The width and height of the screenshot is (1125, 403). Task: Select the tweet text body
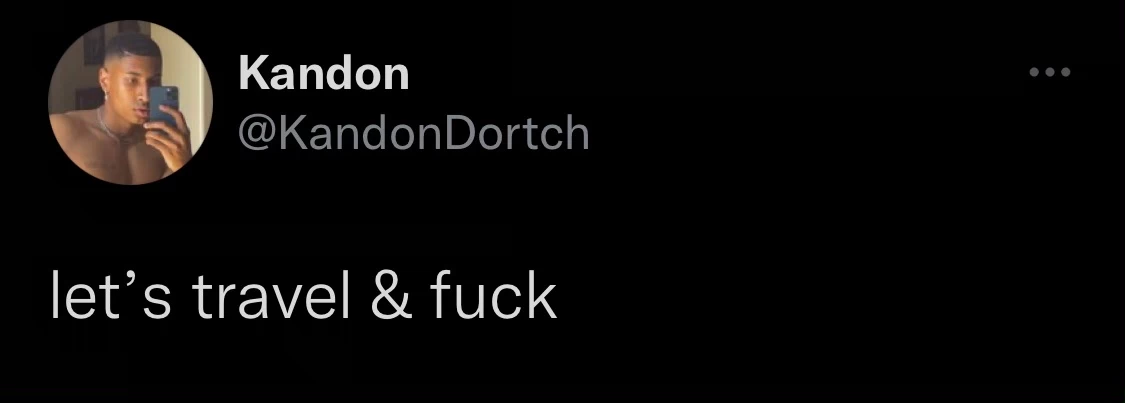coord(303,295)
